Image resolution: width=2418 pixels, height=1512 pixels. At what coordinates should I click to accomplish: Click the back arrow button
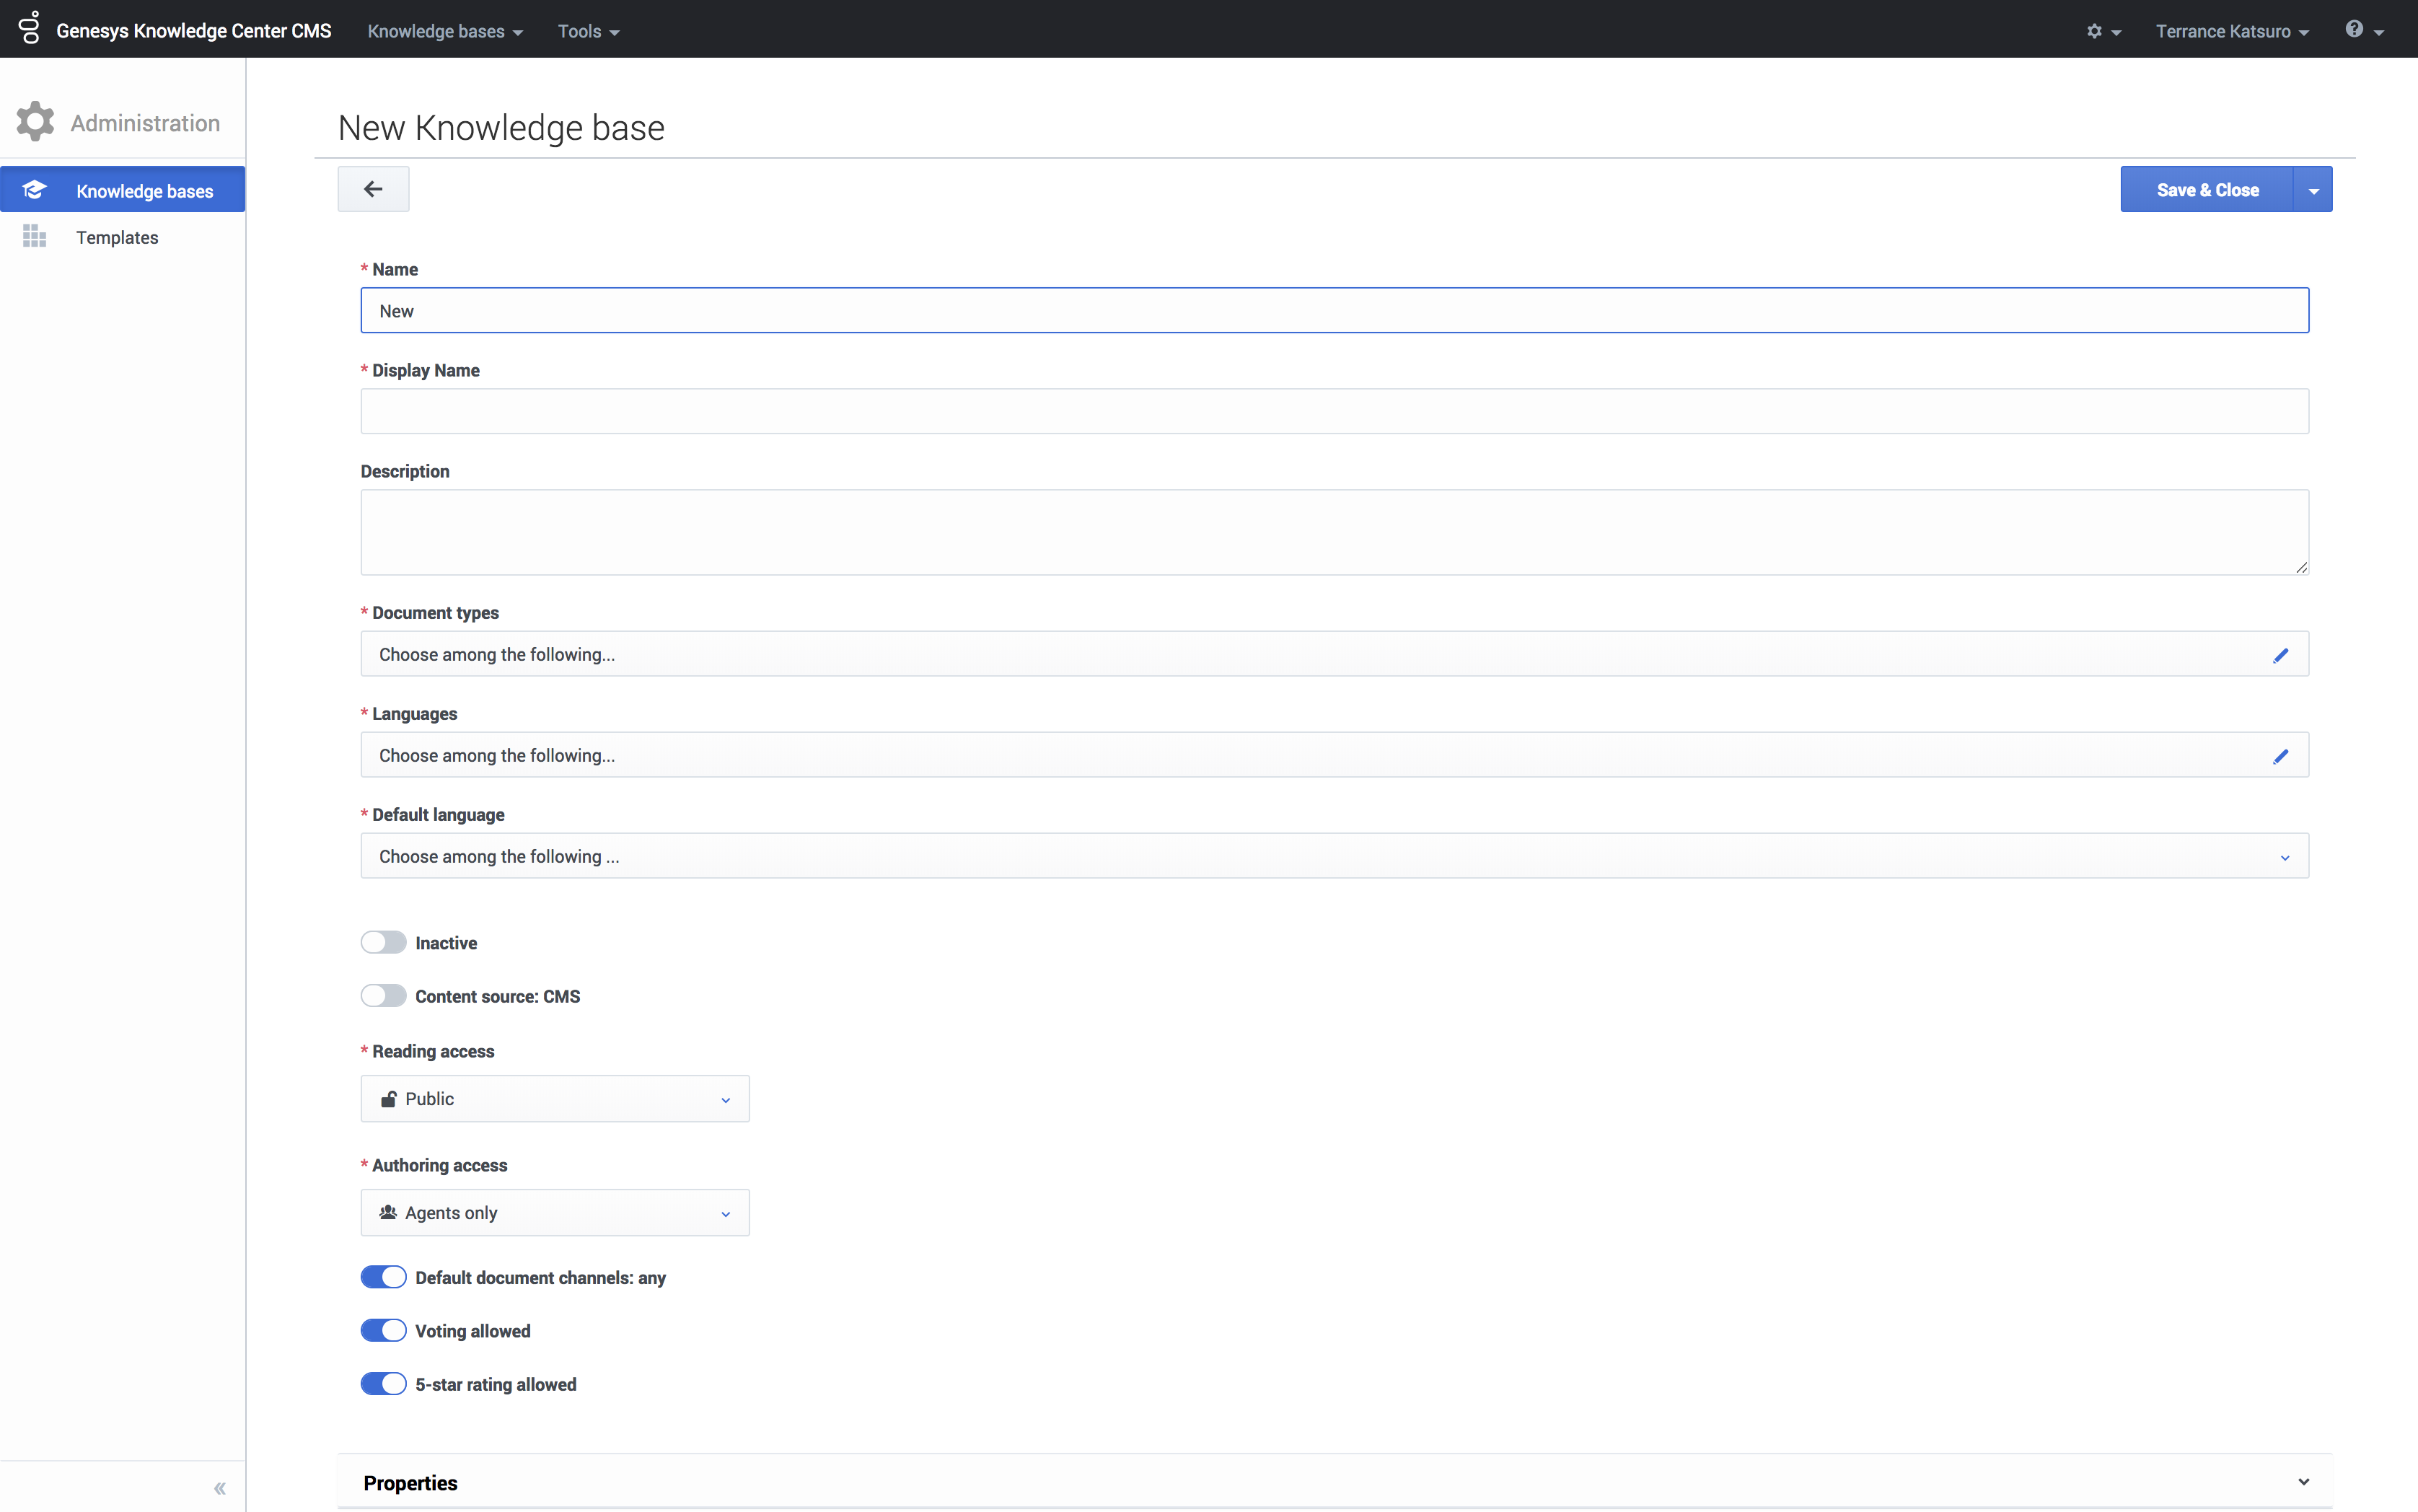pyautogui.click(x=373, y=189)
